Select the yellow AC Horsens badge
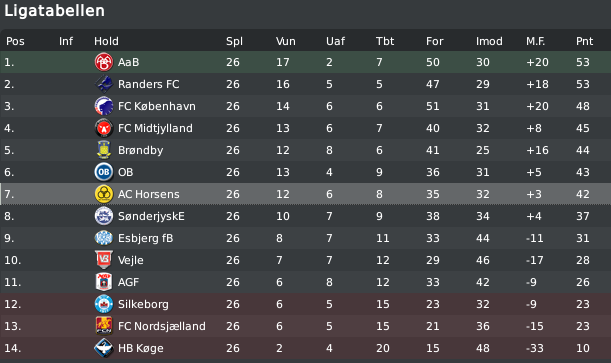This screenshot has height=363, width=611. point(104,194)
